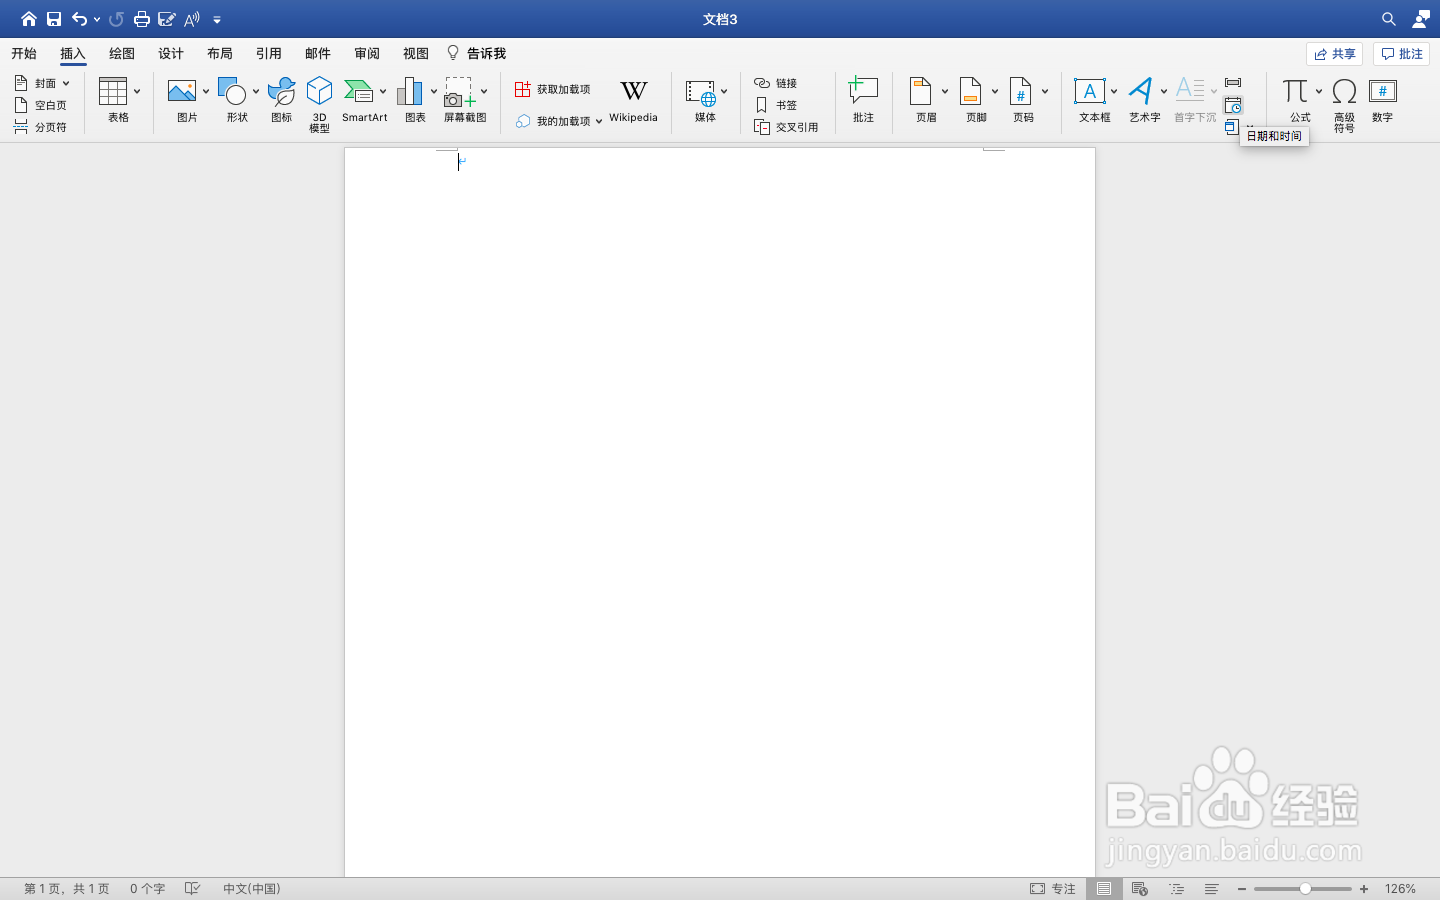The image size is (1440, 900).
Task: Switch to the 开始 tab
Action: [24, 54]
